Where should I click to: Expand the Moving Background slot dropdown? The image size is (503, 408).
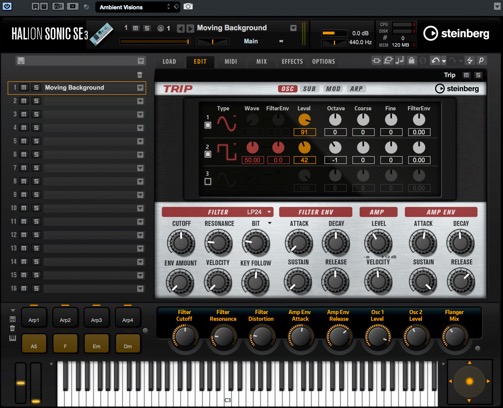click(x=140, y=88)
